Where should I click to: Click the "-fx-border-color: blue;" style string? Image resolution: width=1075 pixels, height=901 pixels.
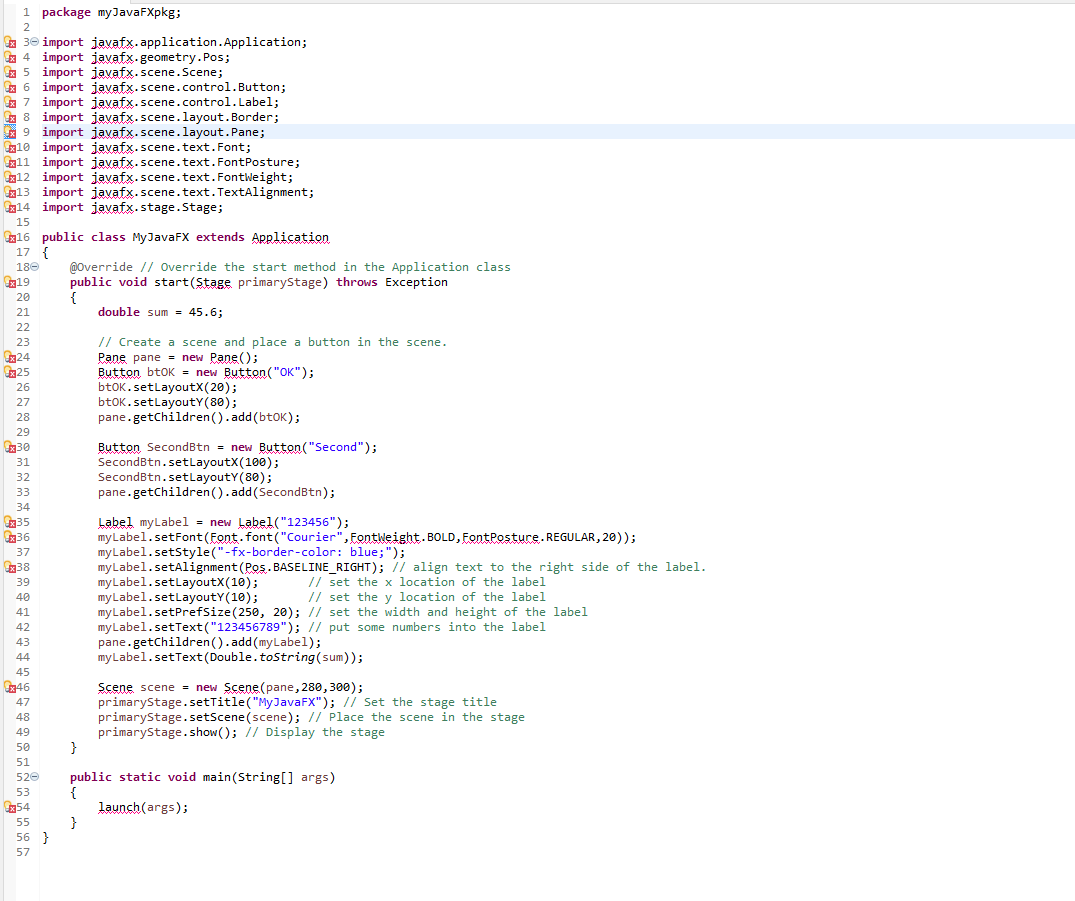click(x=304, y=553)
